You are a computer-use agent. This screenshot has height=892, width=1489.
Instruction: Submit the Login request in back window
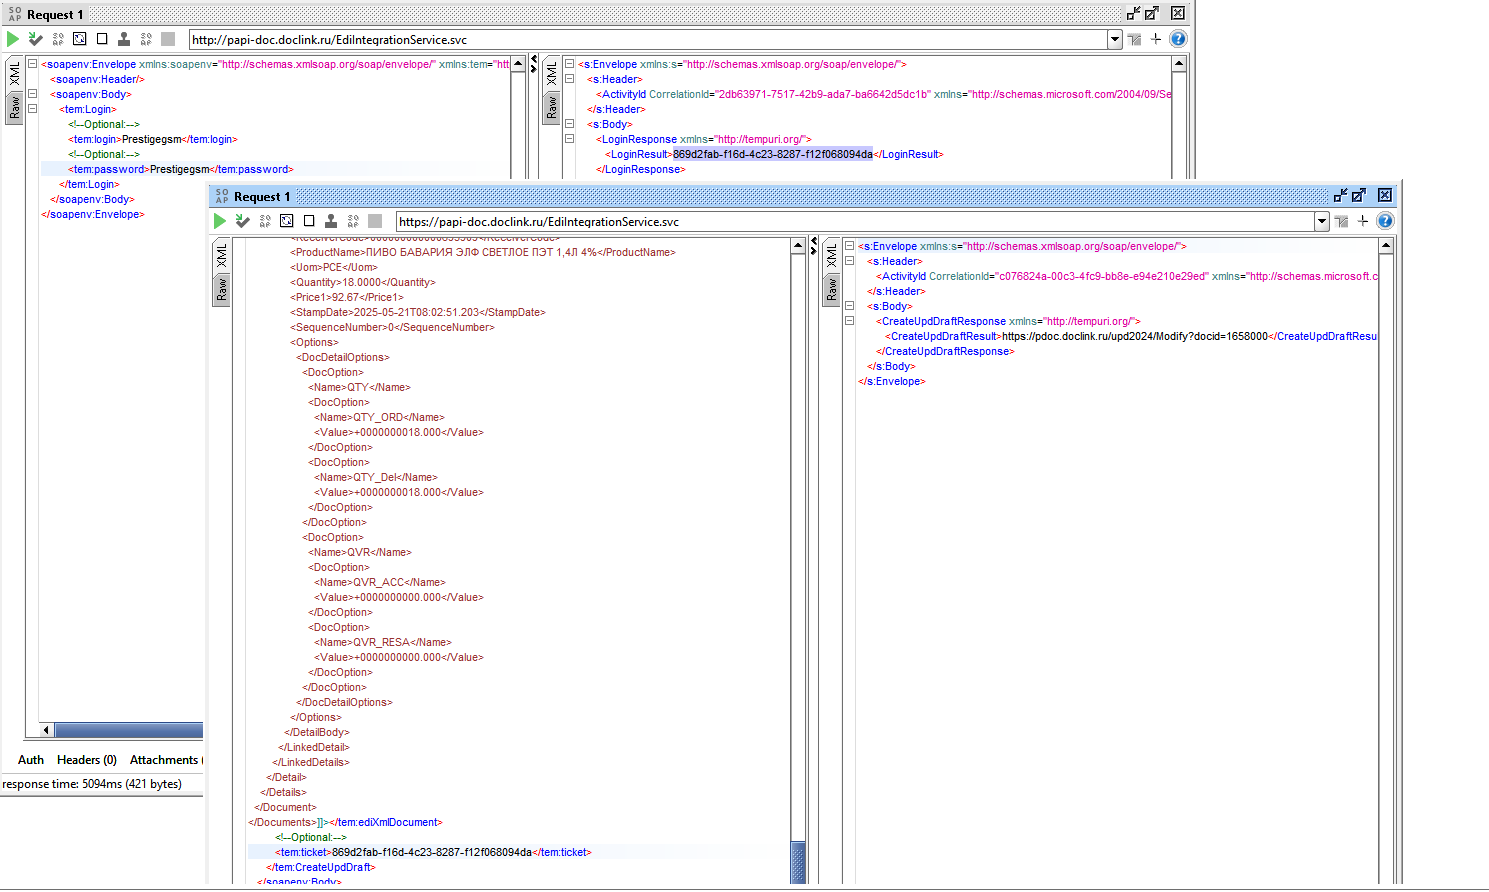[13, 39]
